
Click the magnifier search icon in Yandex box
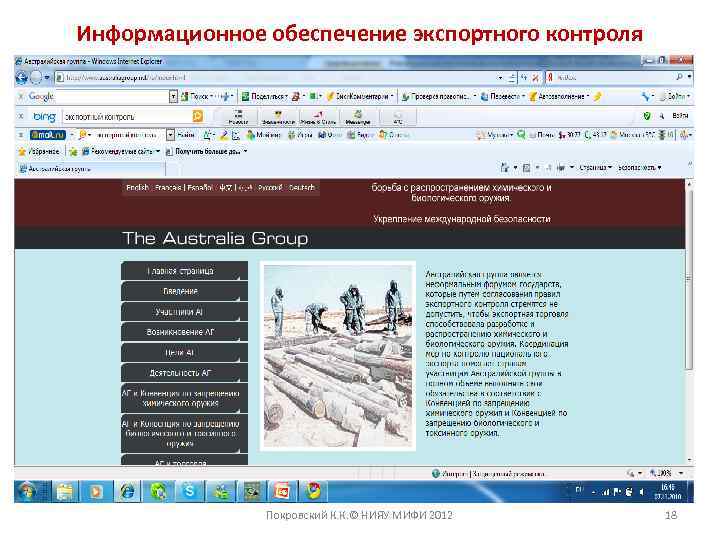pos(679,77)
